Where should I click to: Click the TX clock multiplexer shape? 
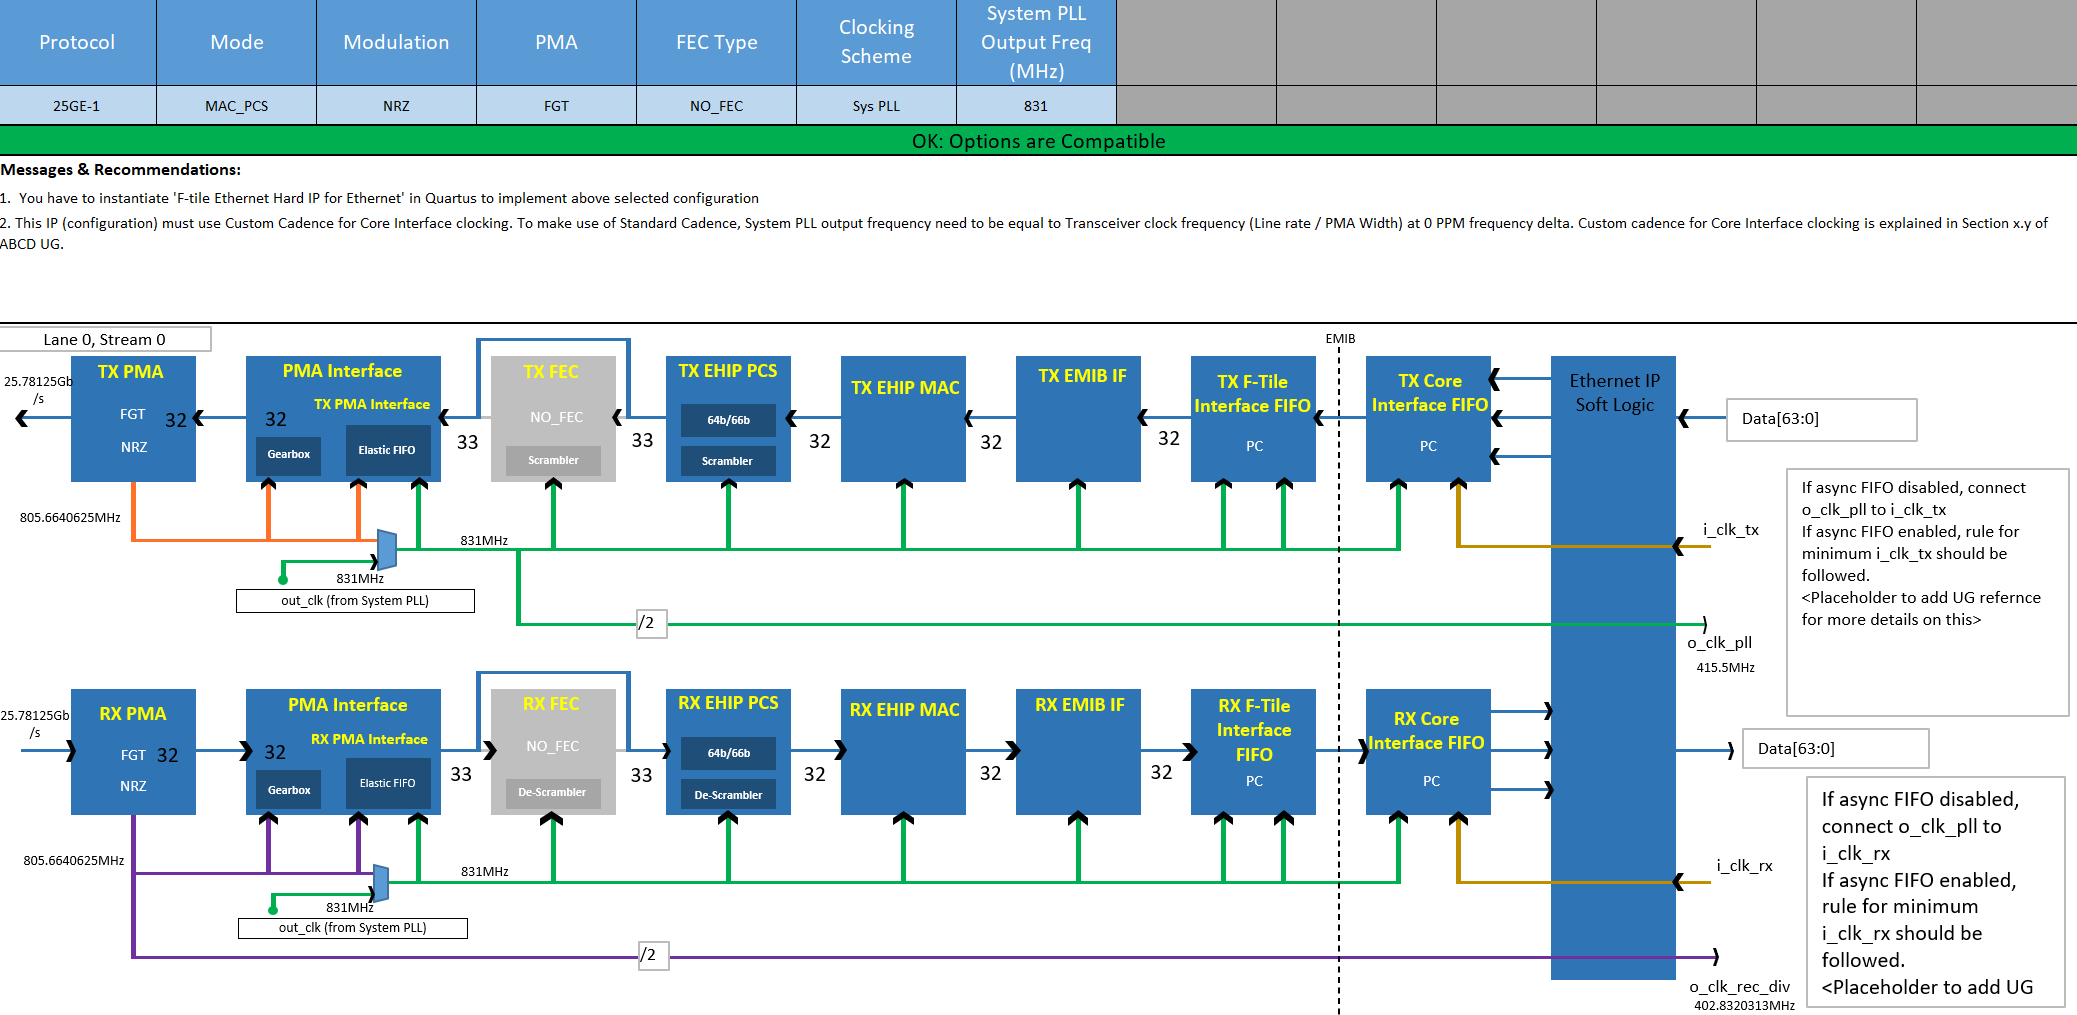[x=386, y=550]
